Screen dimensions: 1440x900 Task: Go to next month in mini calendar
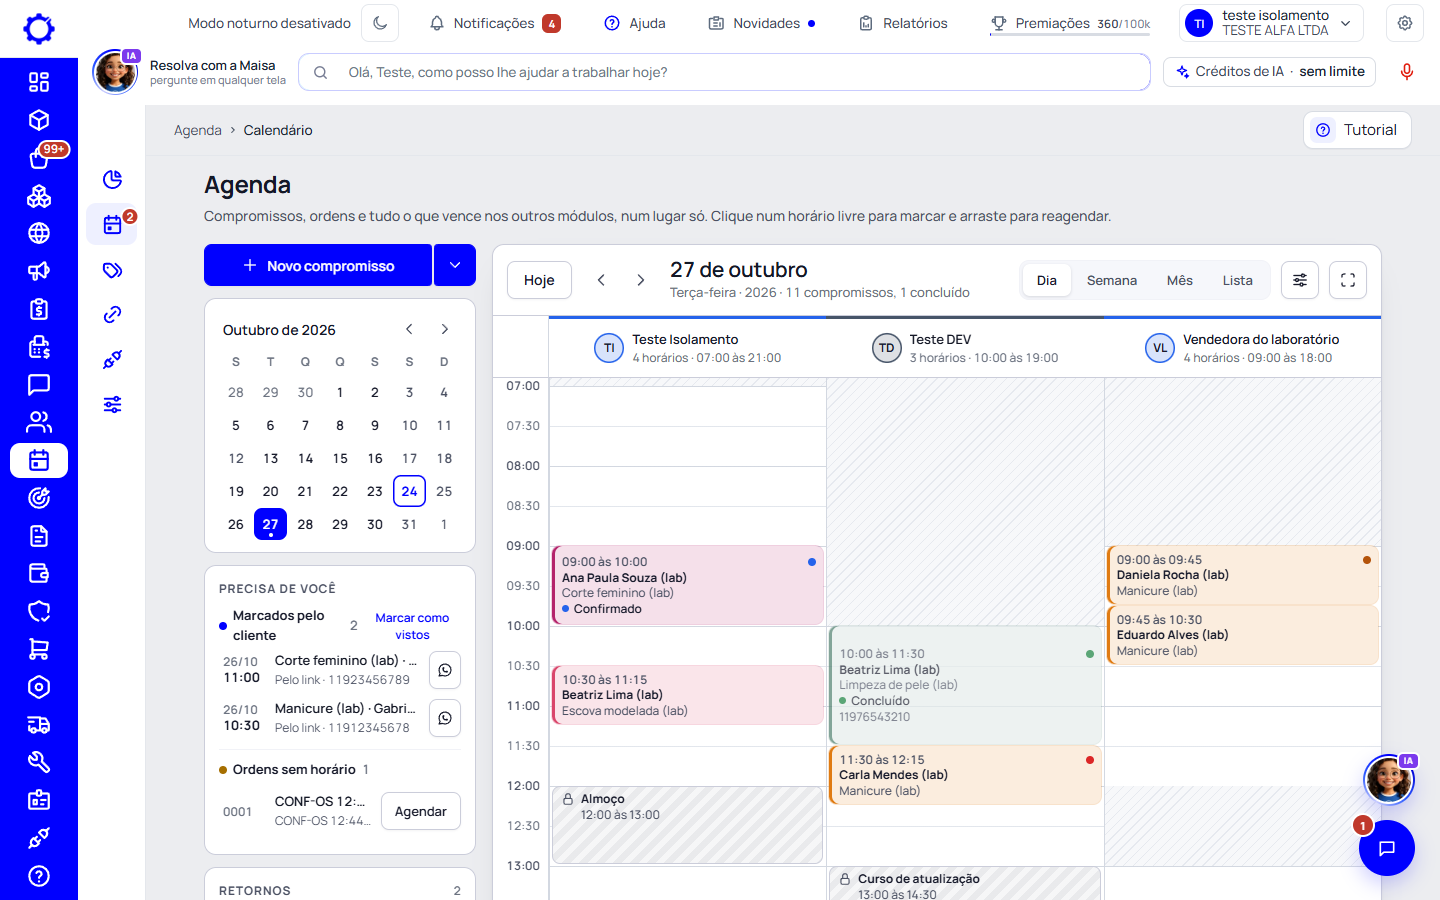(445, 329)
